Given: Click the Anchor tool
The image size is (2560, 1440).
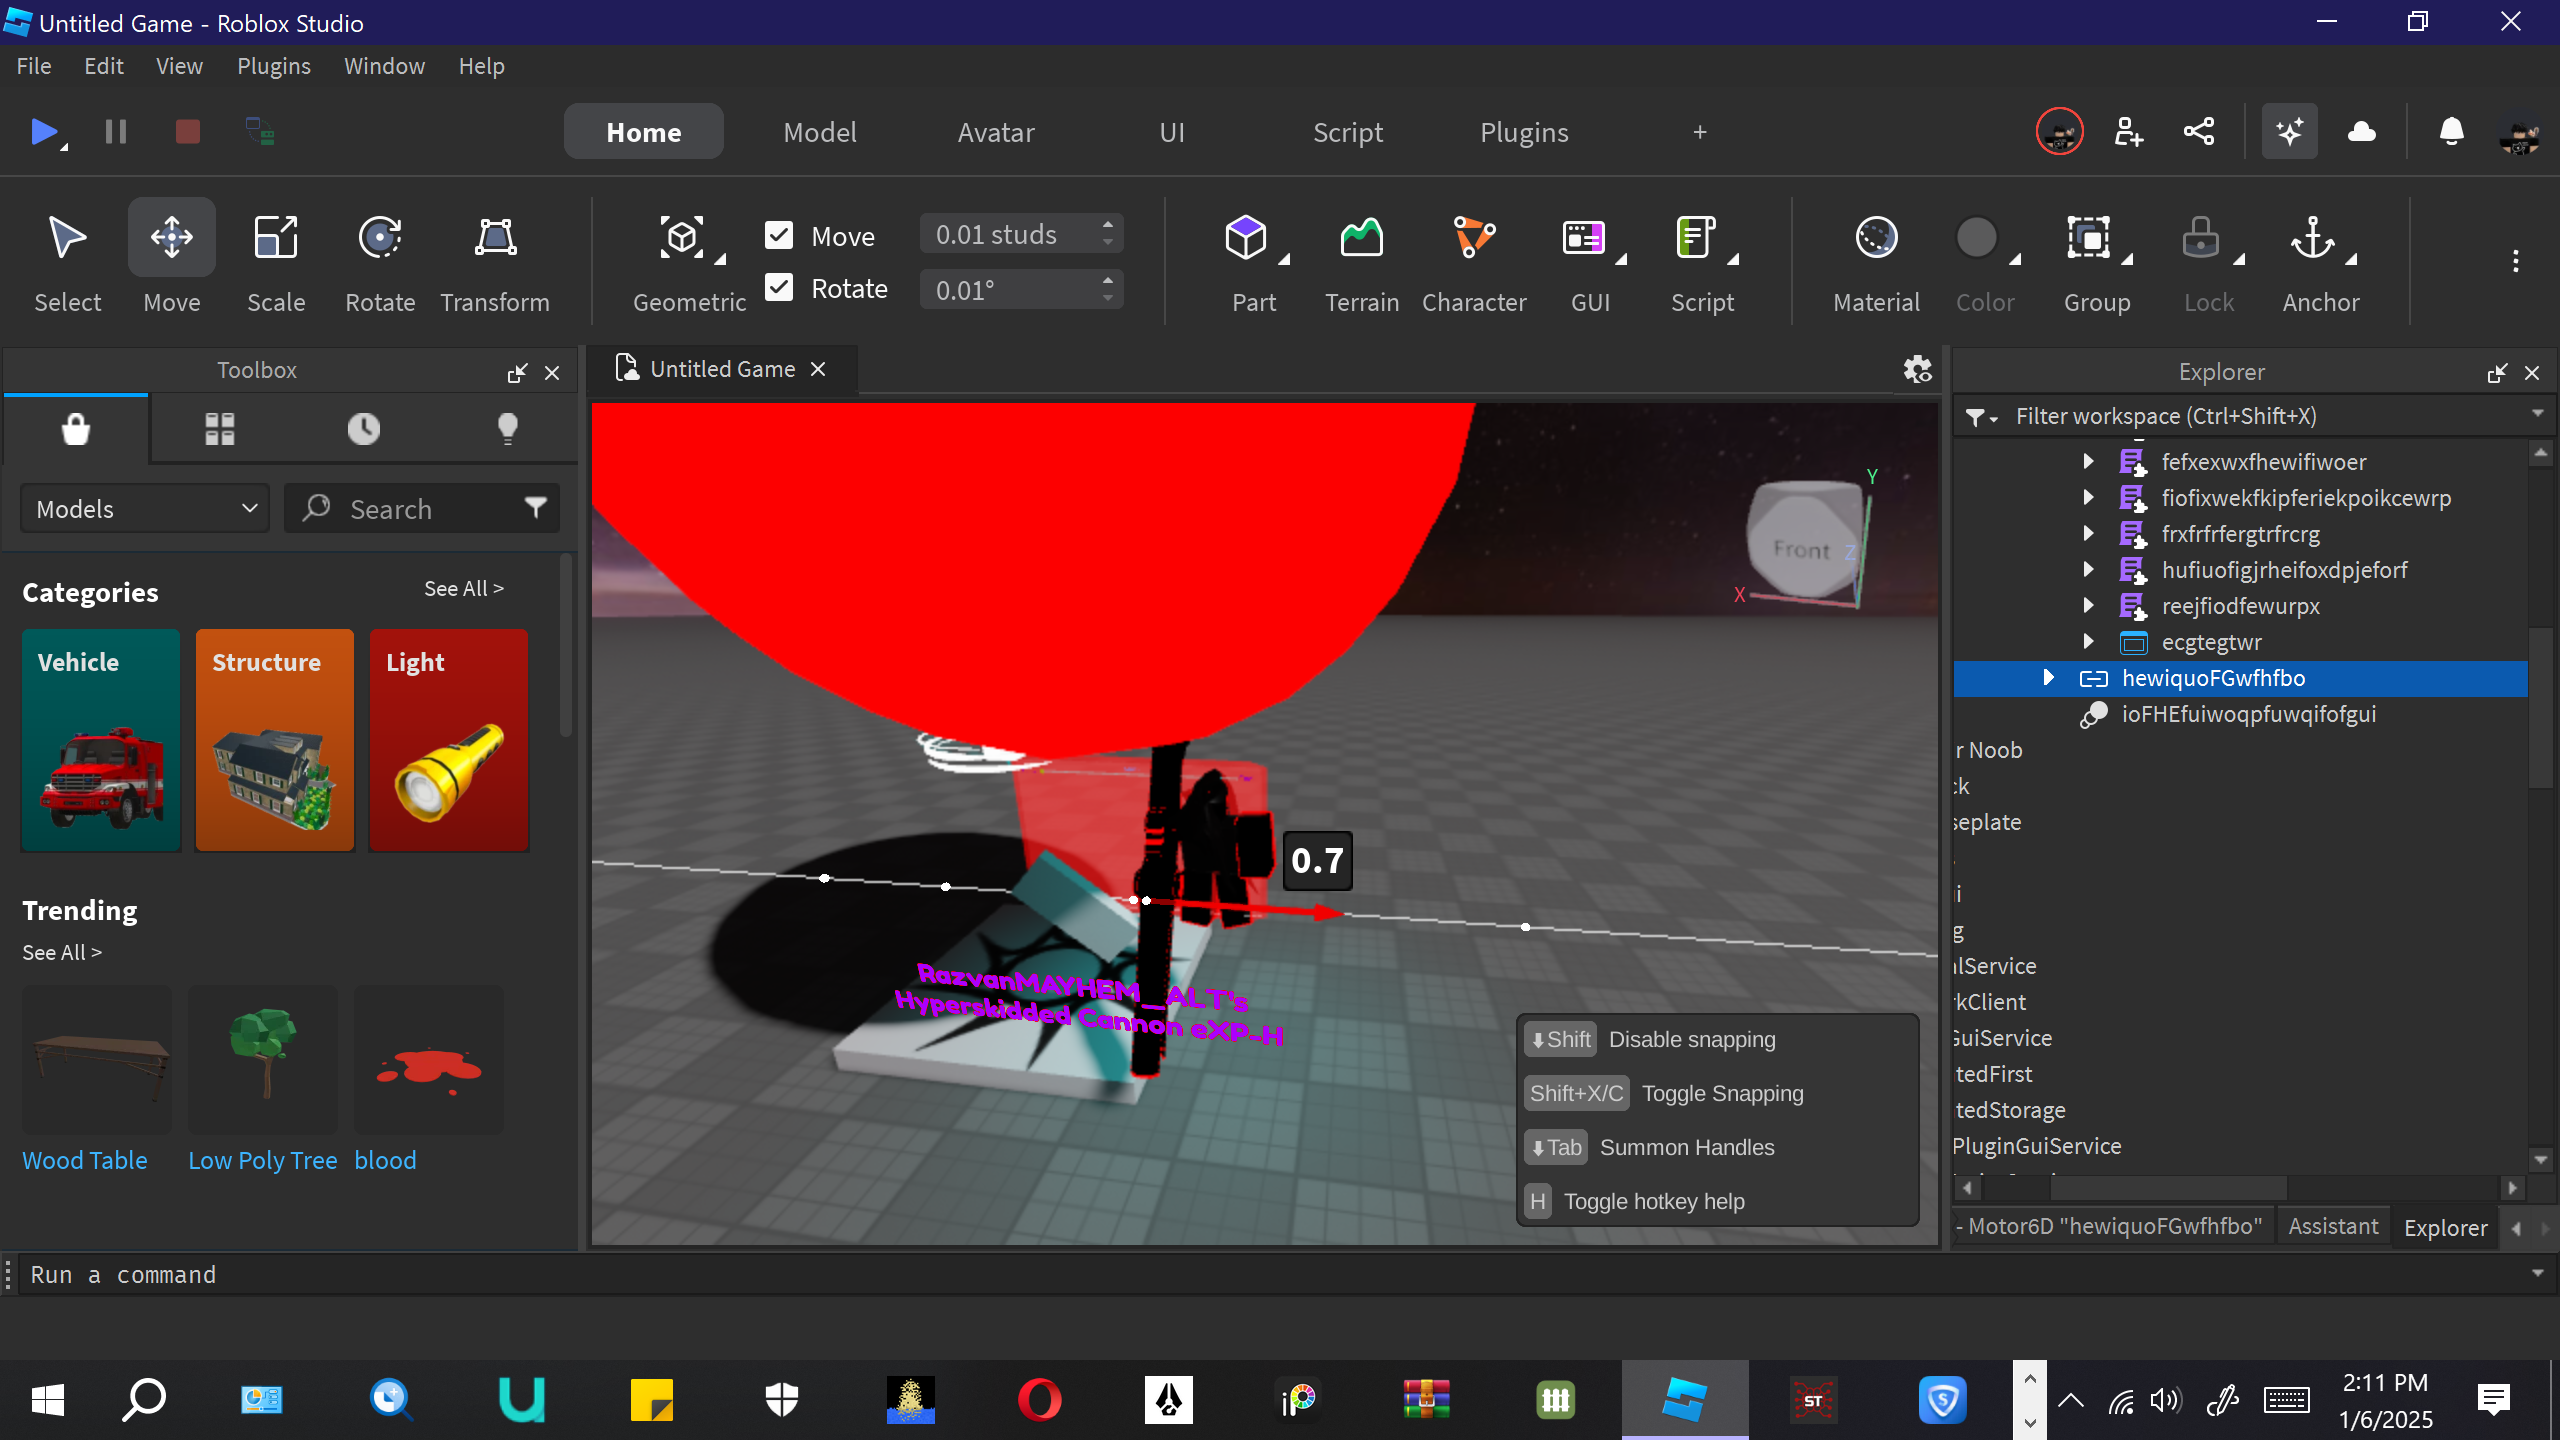Looking at the screenshot, I should pos(2313,240).
